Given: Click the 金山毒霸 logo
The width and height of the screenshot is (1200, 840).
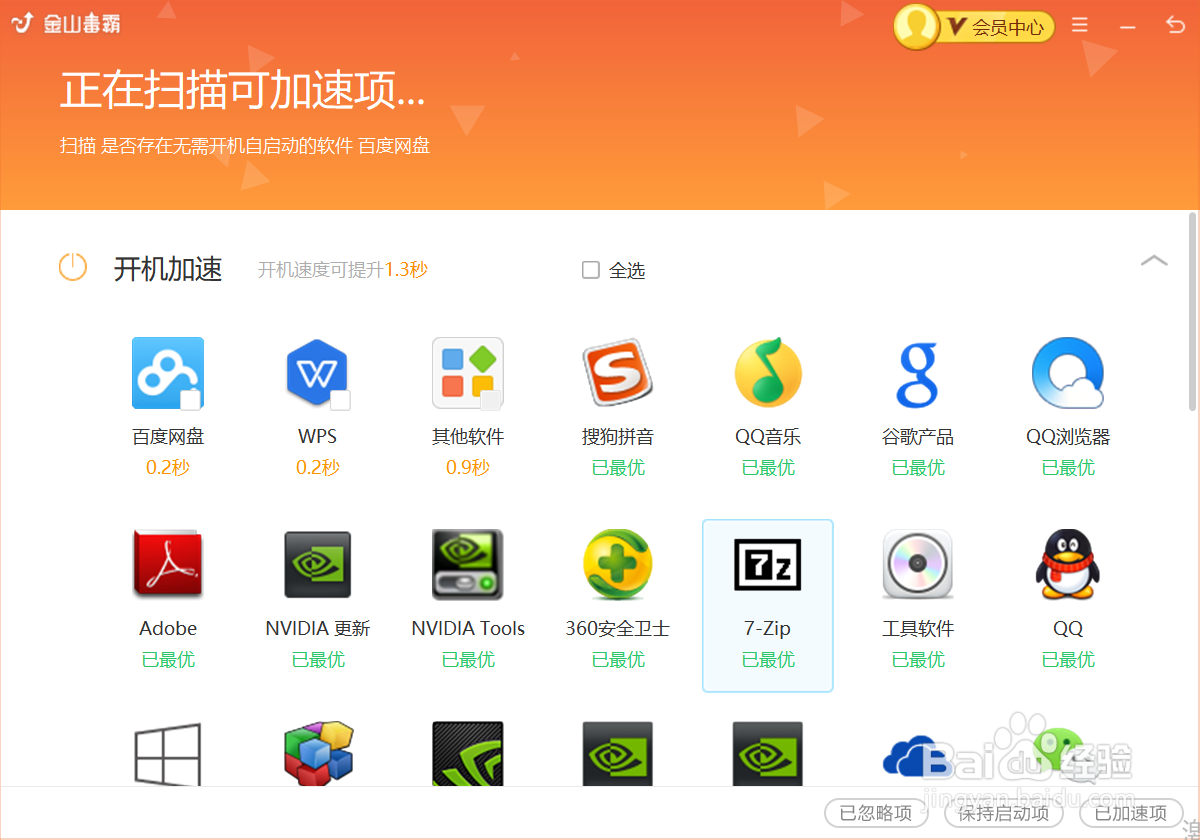Looking at the screenshot, I should click(x=66, y=24).
